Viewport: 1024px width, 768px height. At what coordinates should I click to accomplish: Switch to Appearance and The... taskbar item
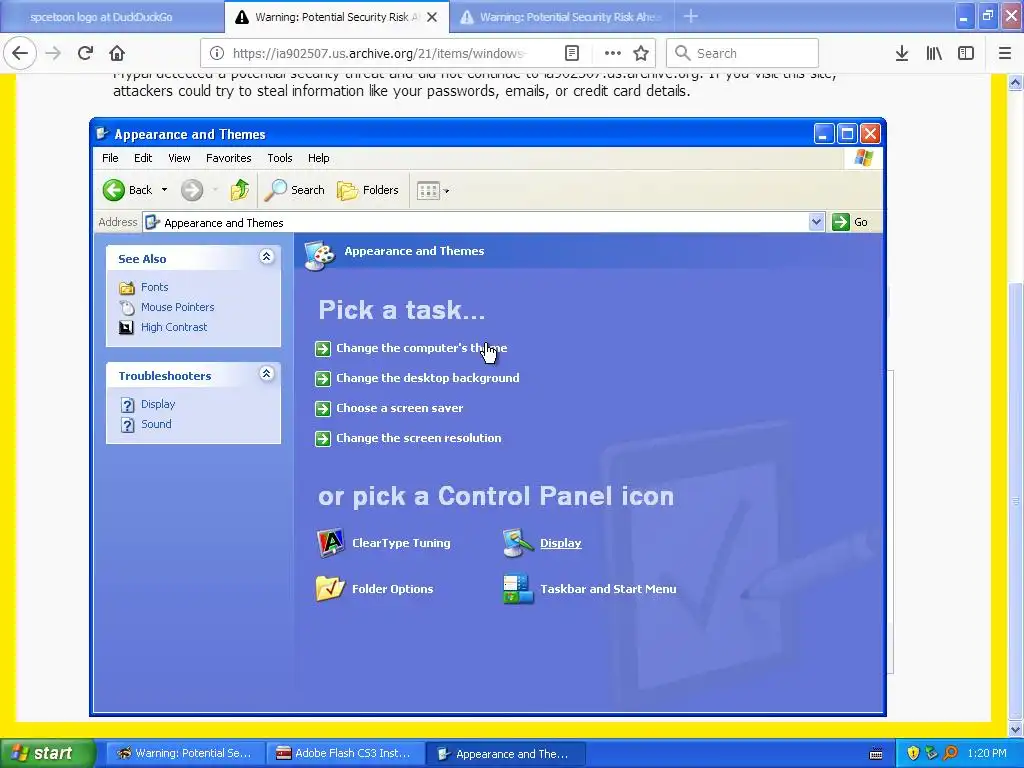[x=505, y=753]
